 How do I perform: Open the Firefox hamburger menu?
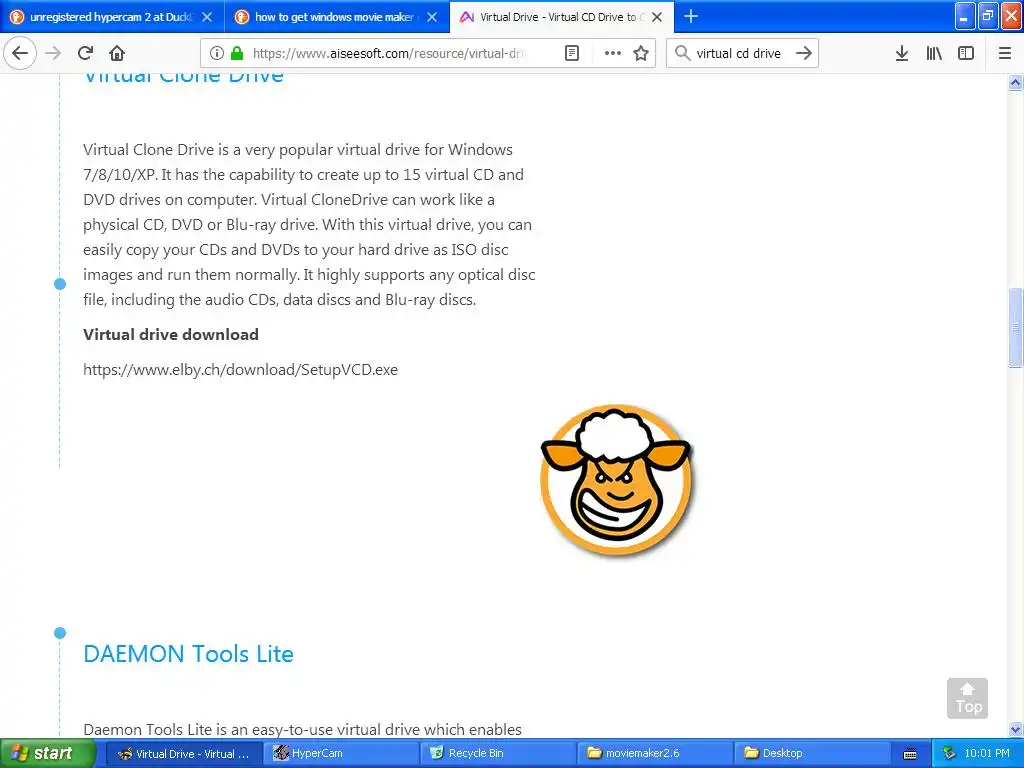click(1005, 53)
